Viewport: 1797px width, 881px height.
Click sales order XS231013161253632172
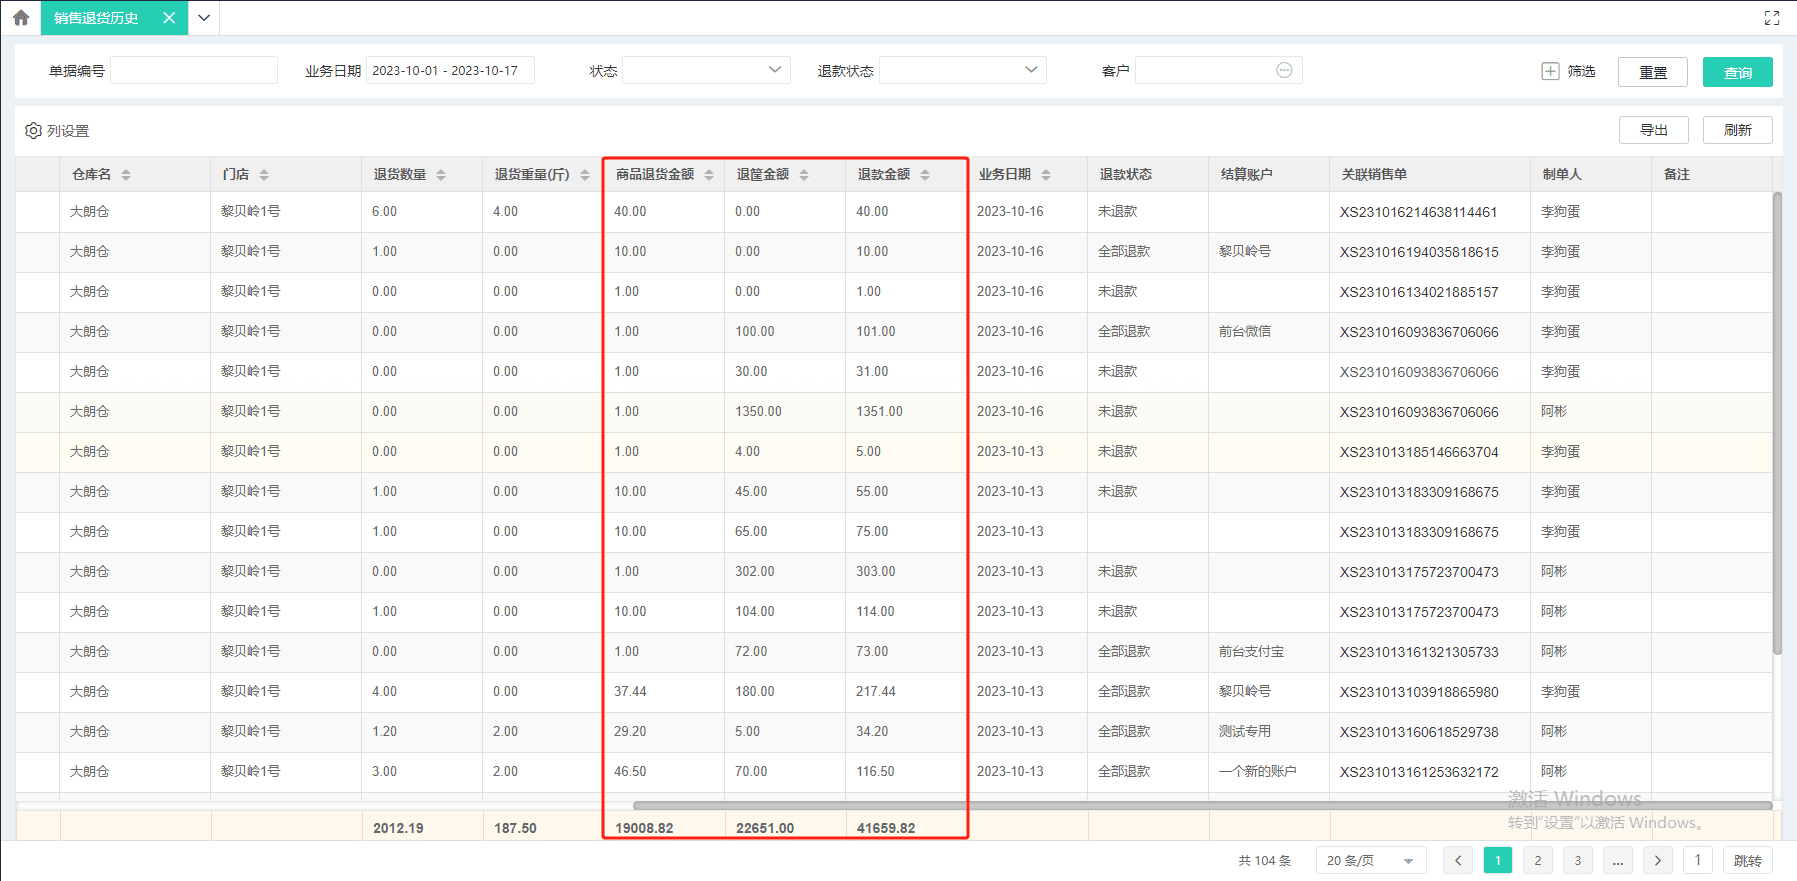tap(1419, 772)
